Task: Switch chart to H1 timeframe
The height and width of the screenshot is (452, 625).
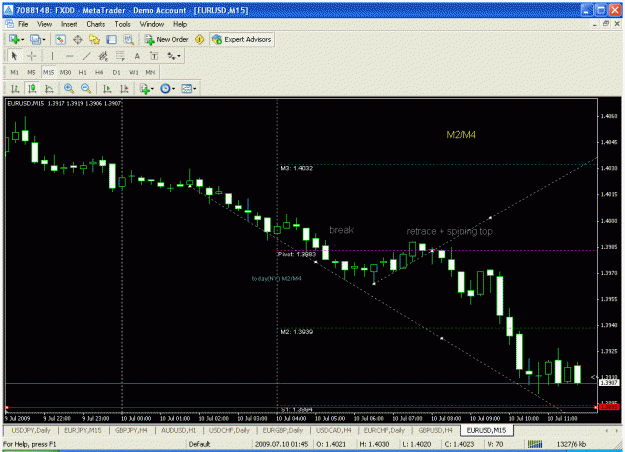Action: (x=83, y=72)
